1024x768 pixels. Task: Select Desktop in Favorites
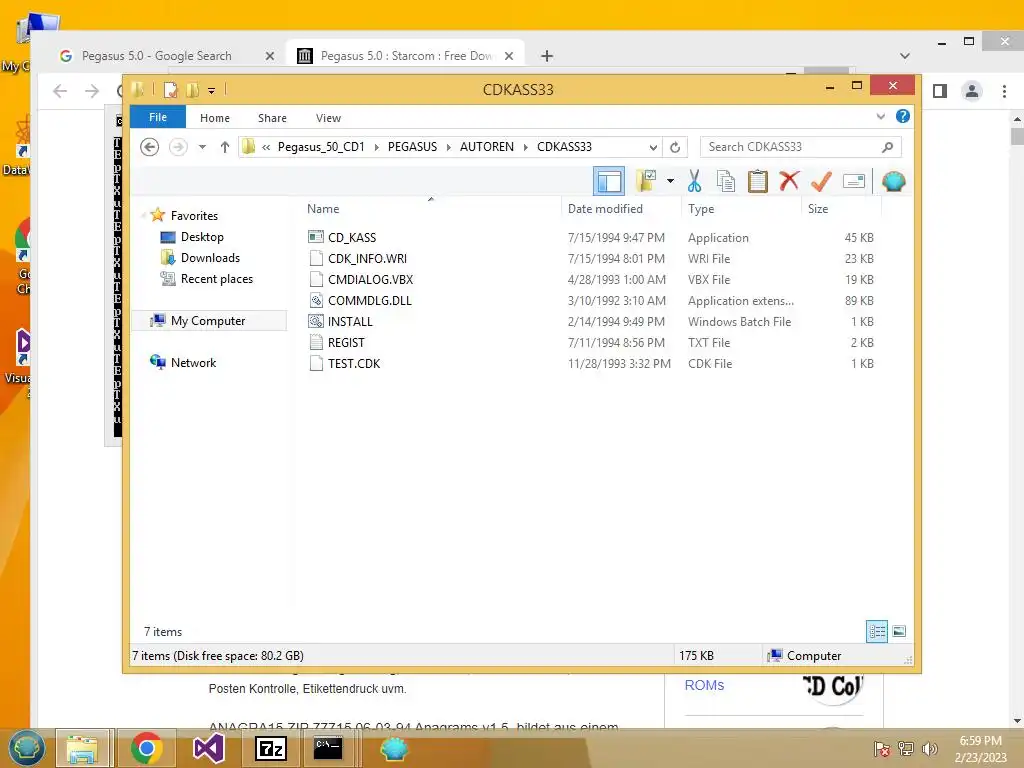pyautogui.click(x=202, y=237)
